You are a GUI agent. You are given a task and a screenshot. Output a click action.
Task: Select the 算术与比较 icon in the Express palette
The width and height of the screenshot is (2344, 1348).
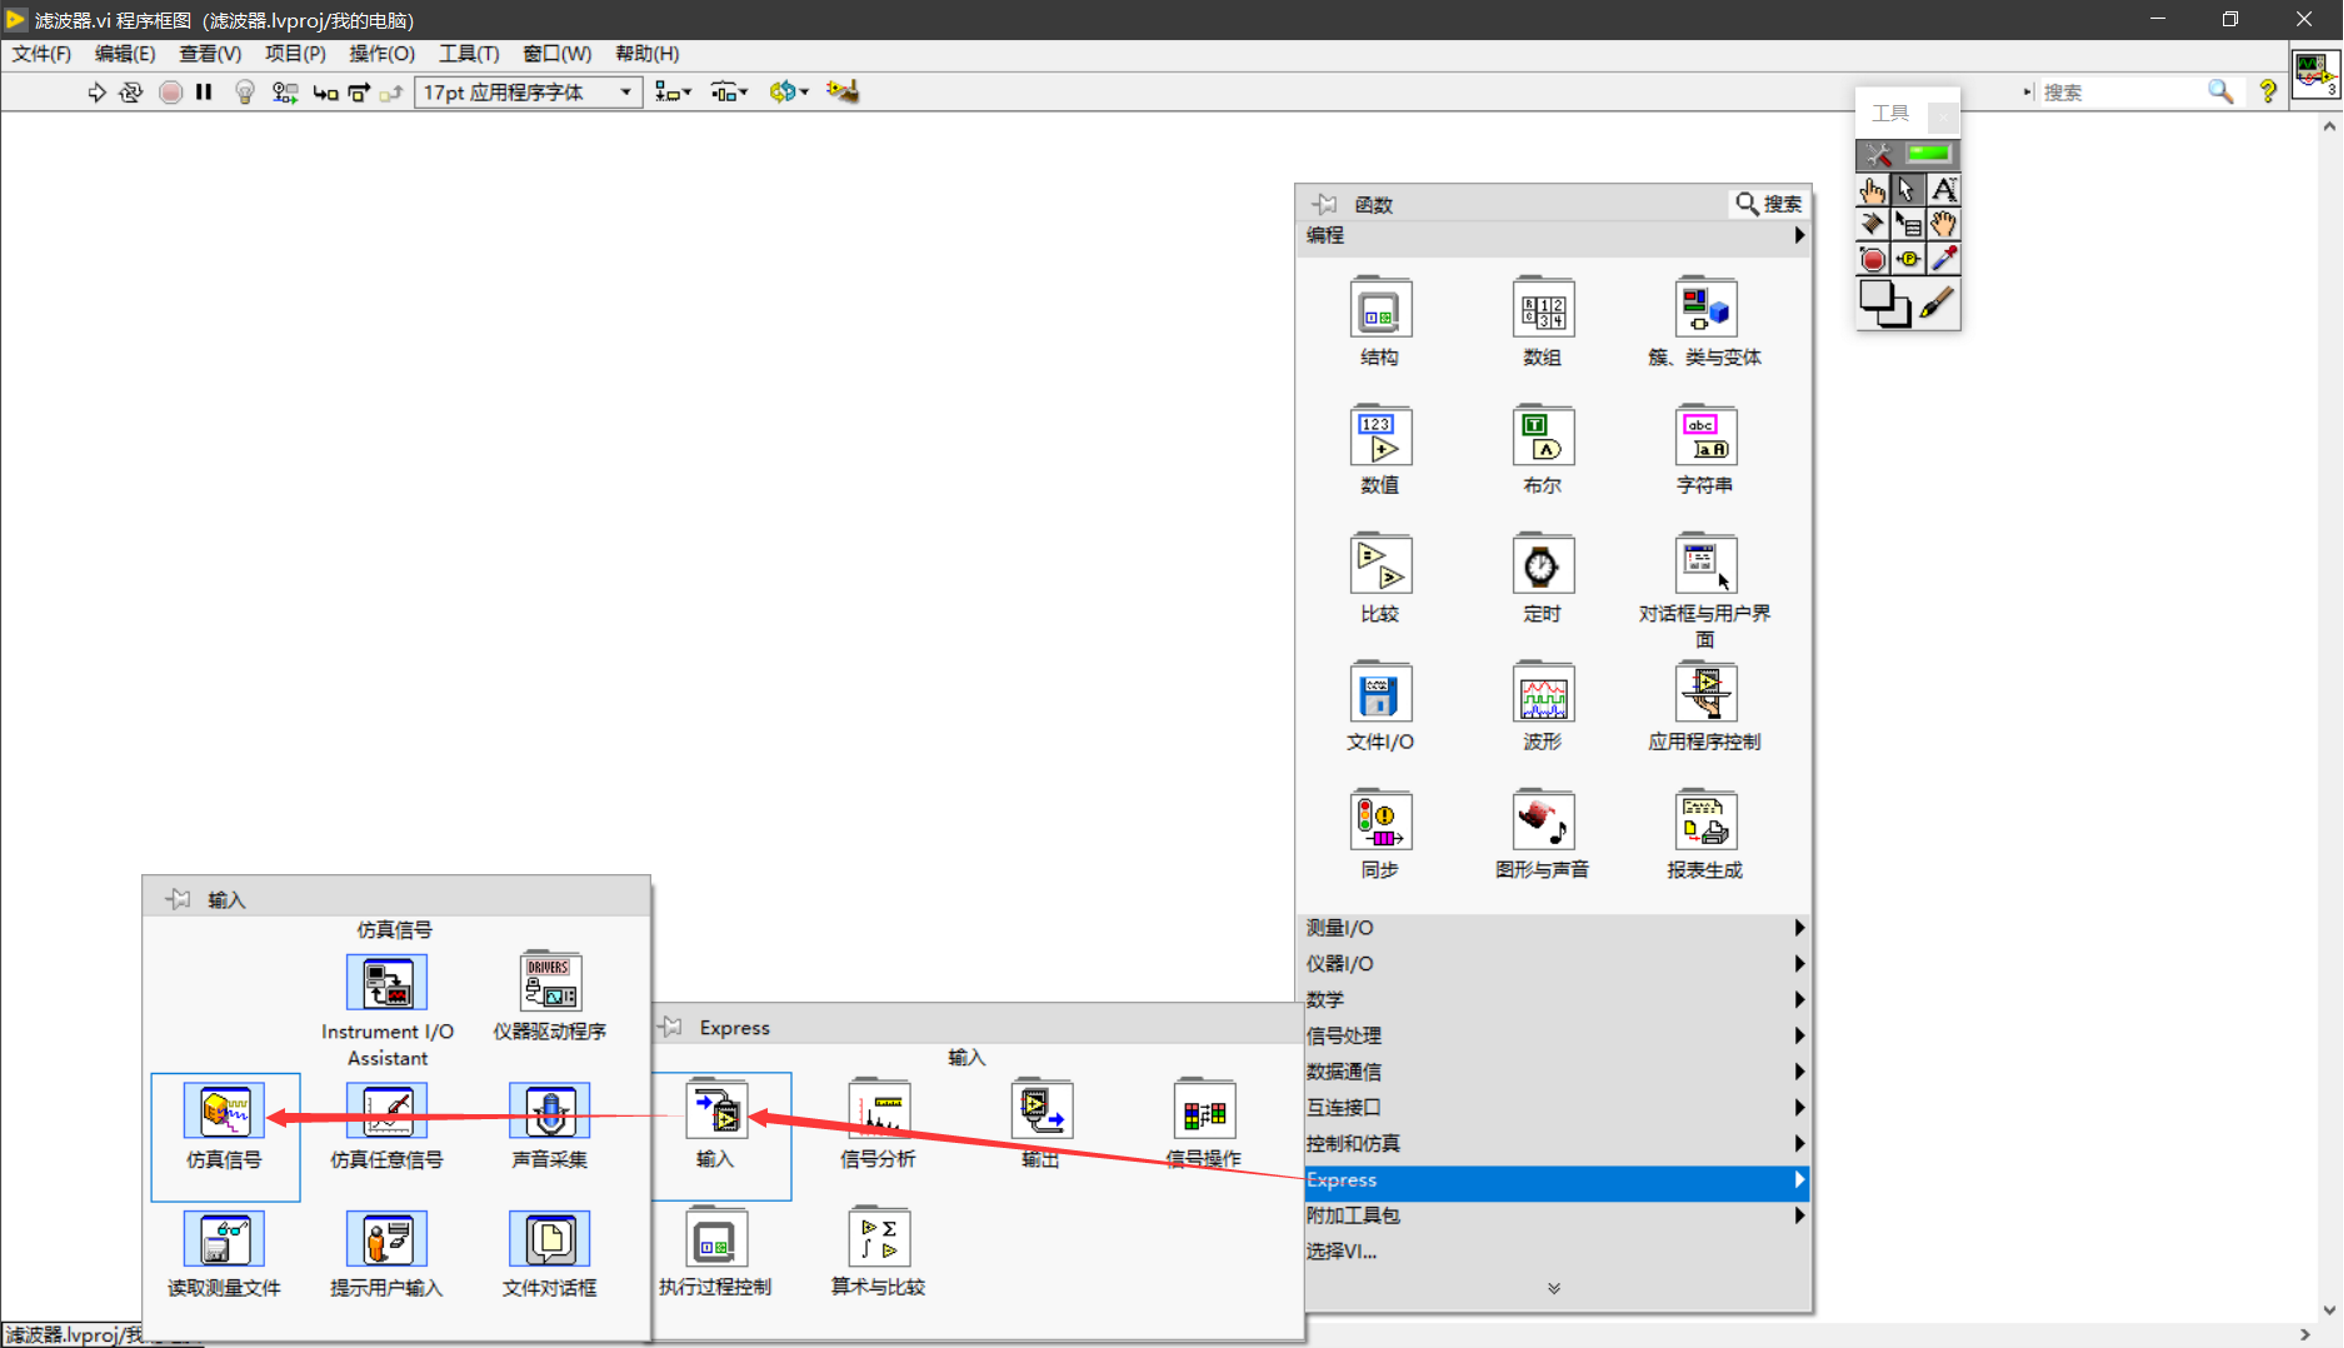pyautogui.click(x=878, y=1237)
